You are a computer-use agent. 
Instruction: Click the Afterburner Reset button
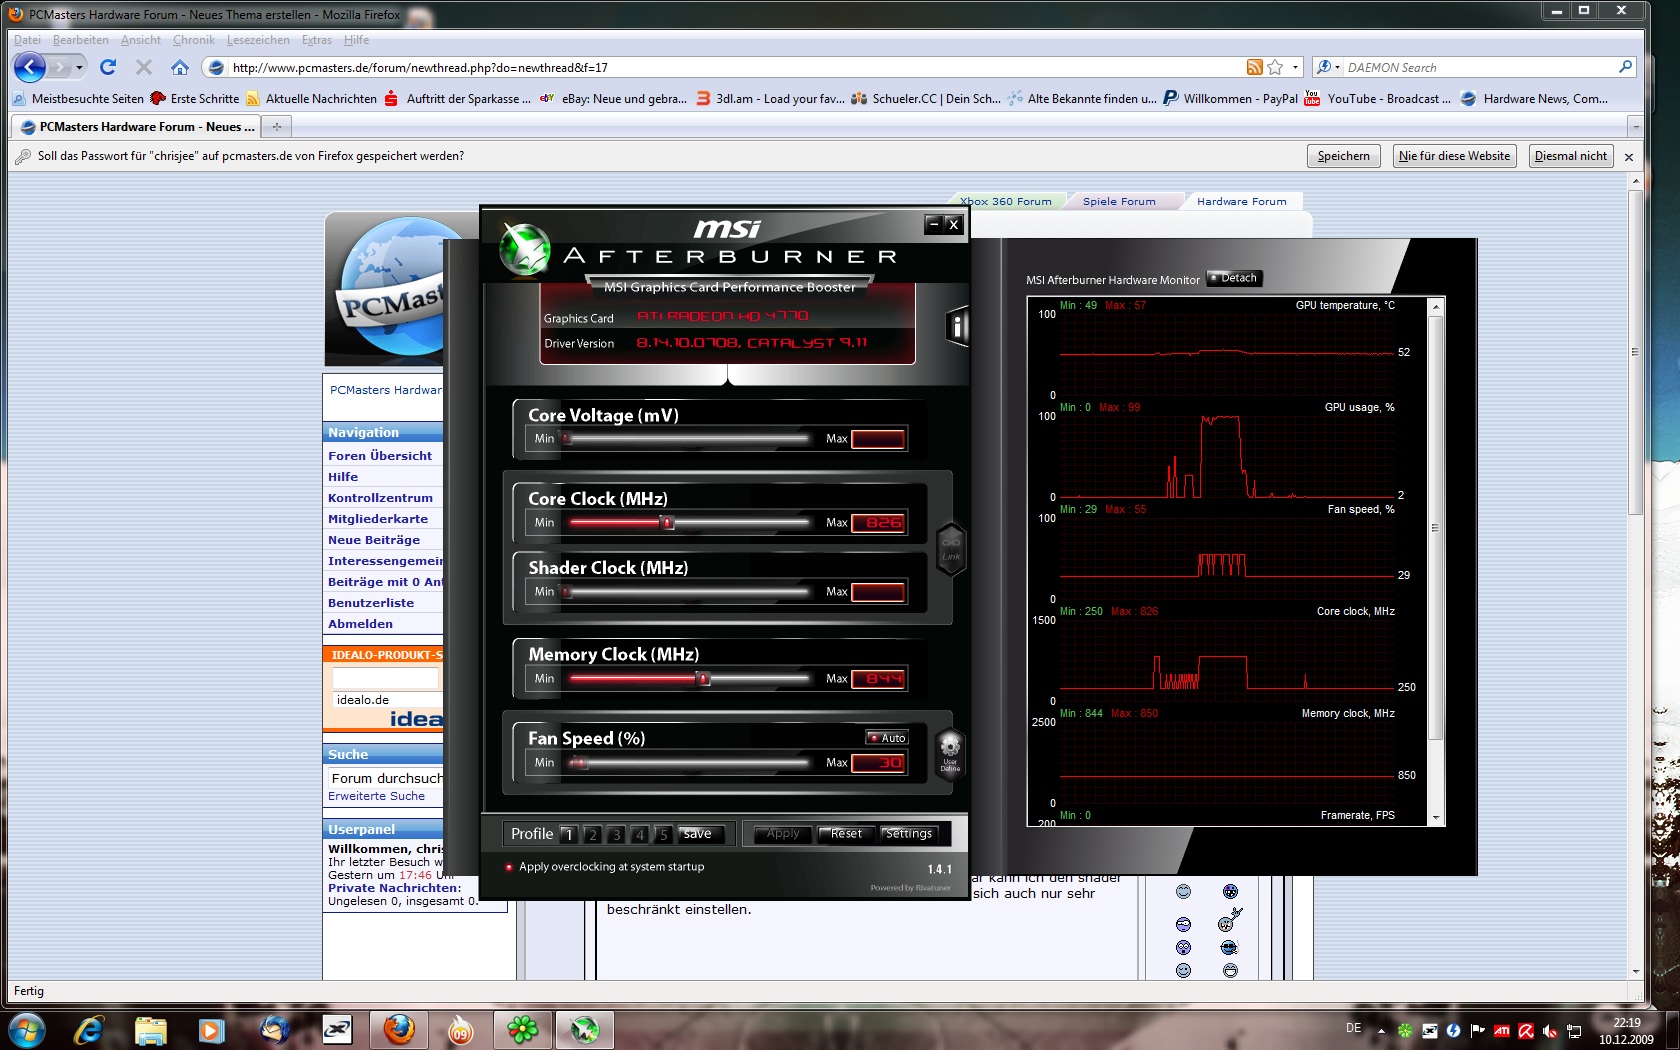click(x=846, y=834)
